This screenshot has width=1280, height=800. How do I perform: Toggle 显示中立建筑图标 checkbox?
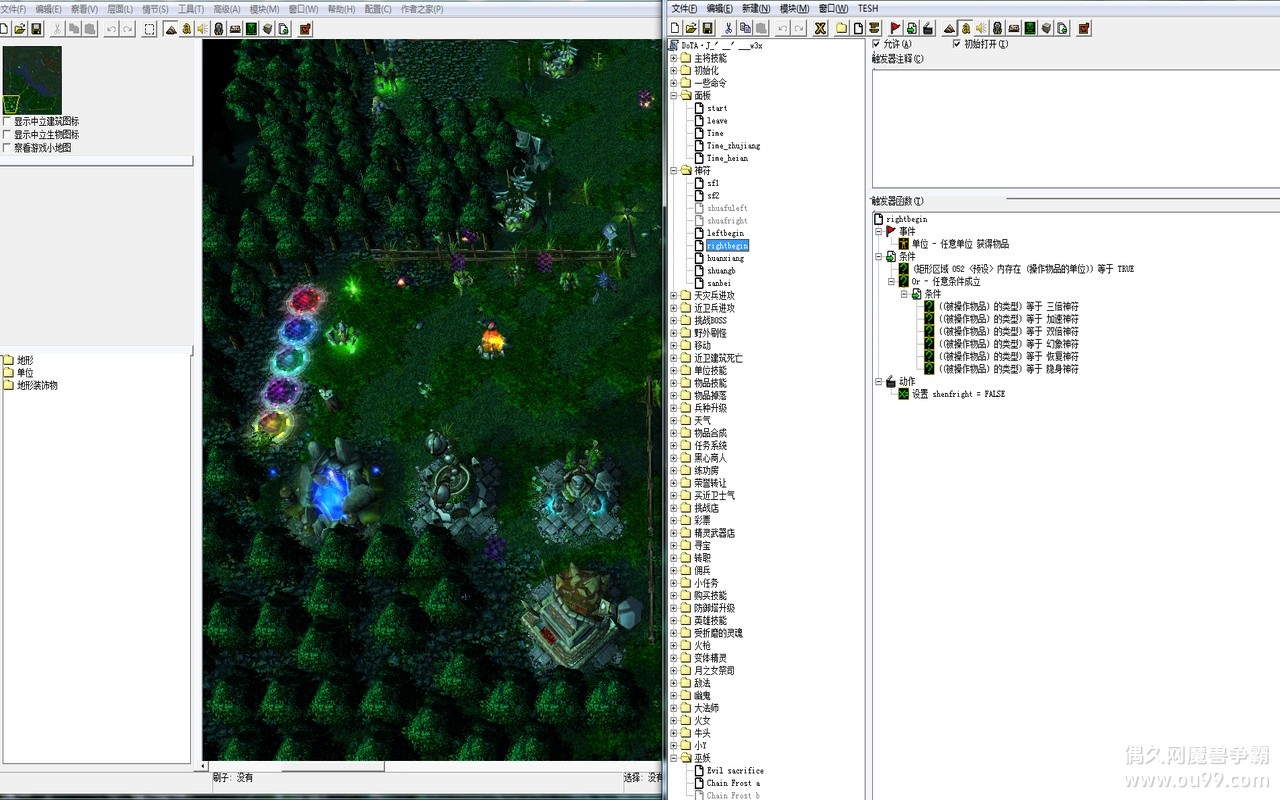click(x=7, y=122)
